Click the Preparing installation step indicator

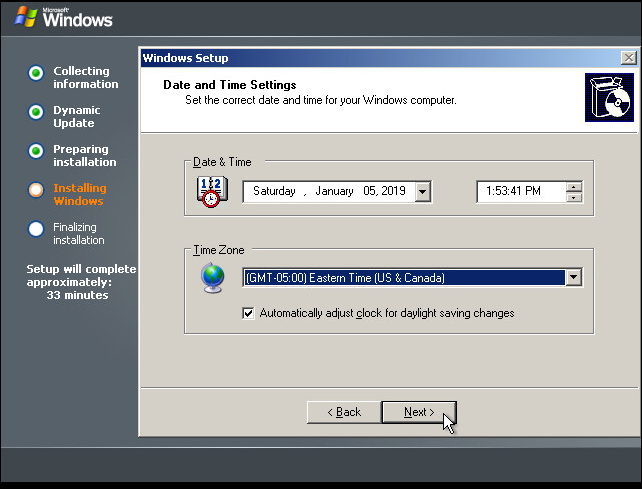pyautogui.click(x=36, y=151)
